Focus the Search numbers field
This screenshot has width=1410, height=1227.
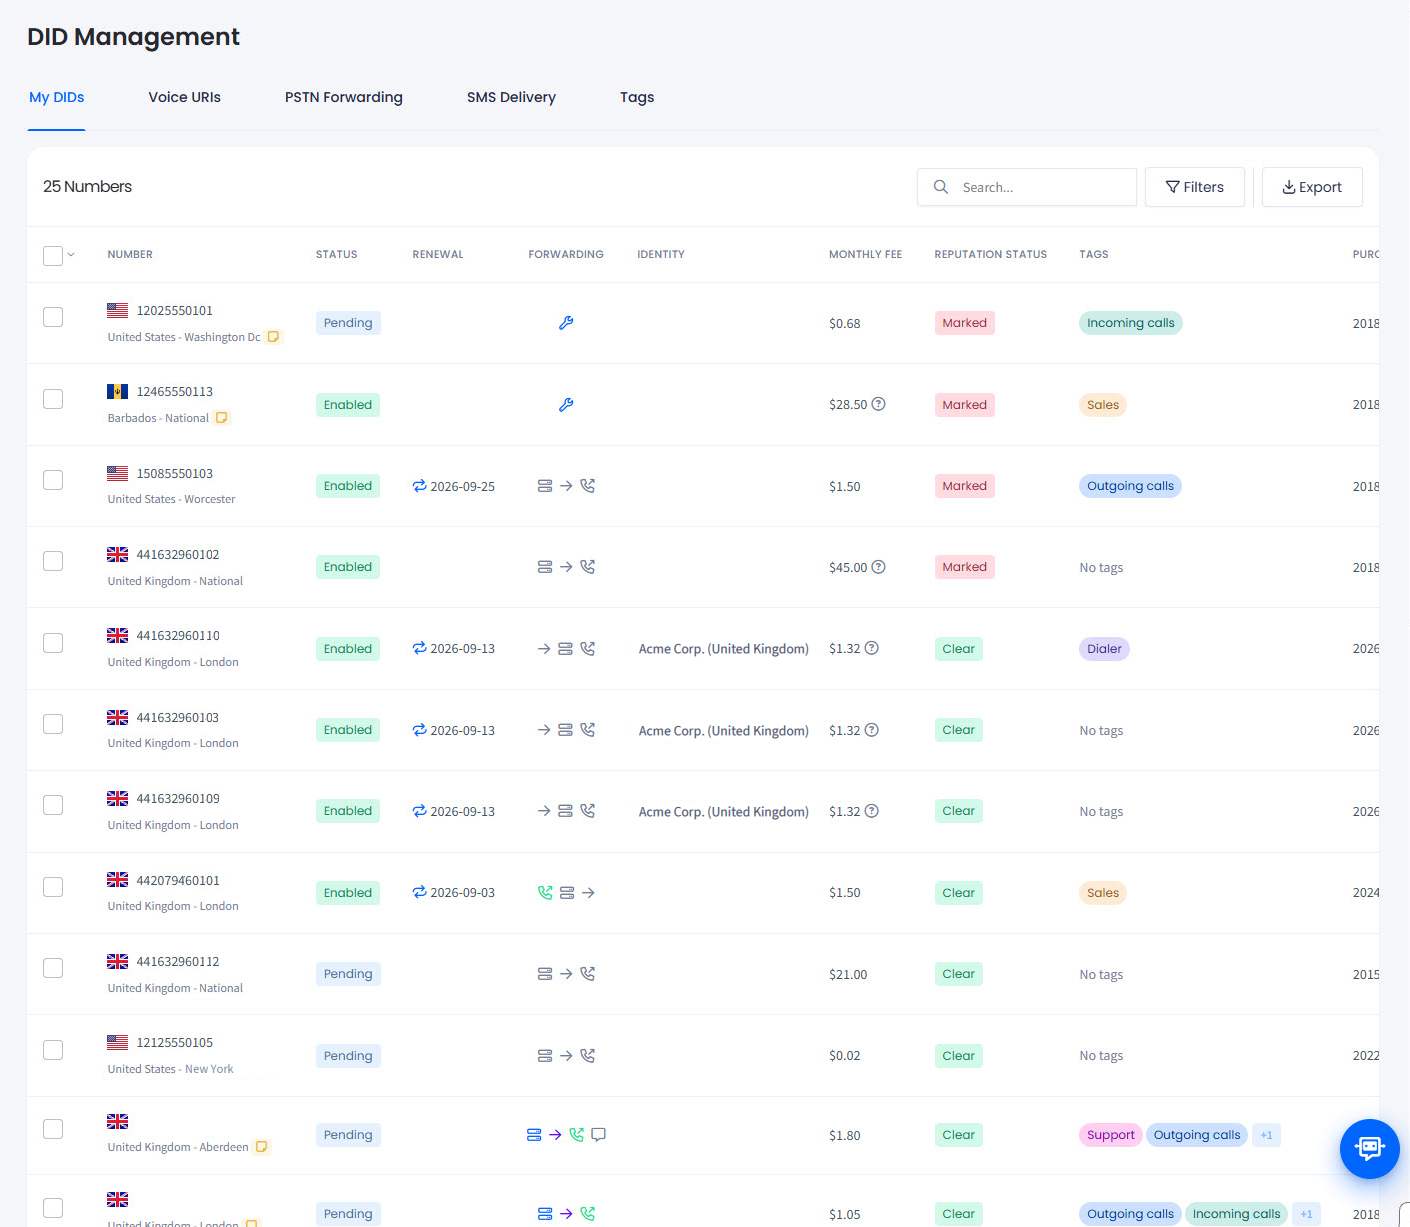[1027, 187]
